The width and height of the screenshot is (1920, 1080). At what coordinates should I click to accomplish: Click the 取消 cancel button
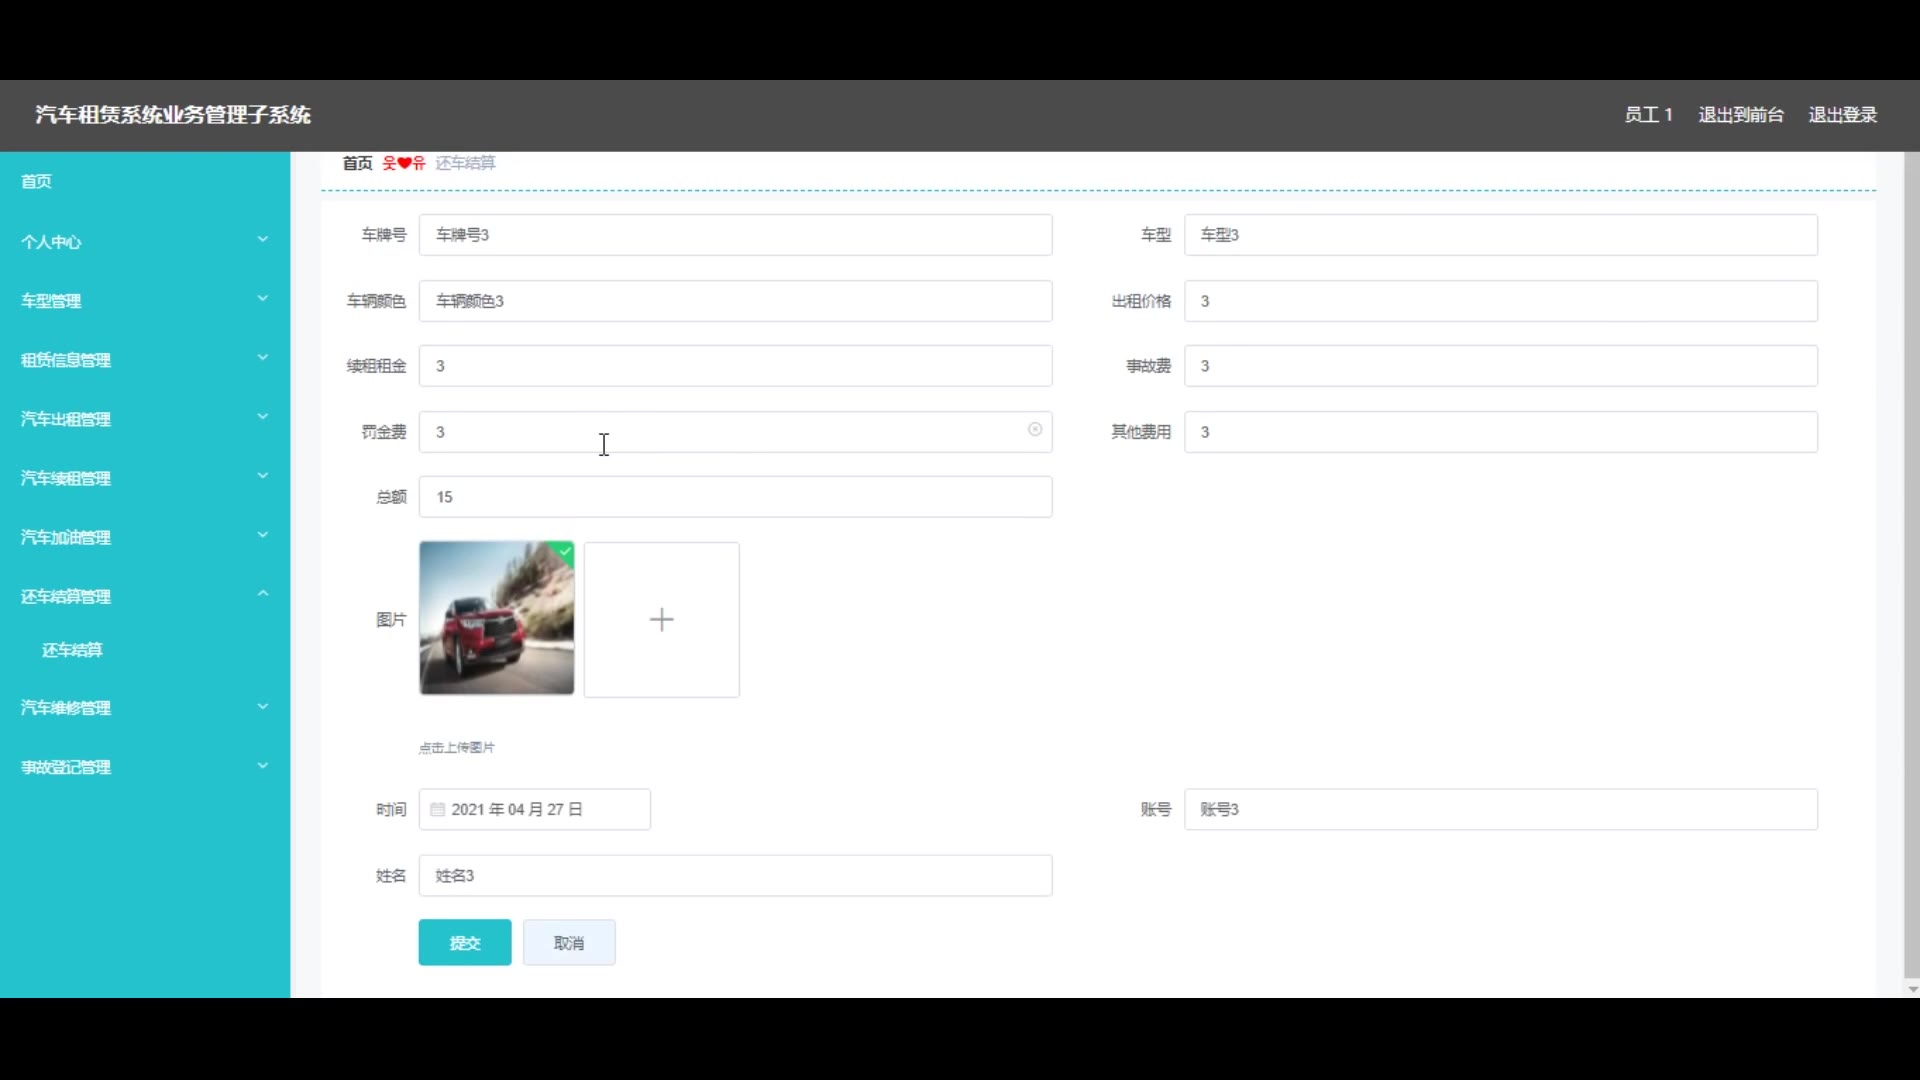click(569, 943)
